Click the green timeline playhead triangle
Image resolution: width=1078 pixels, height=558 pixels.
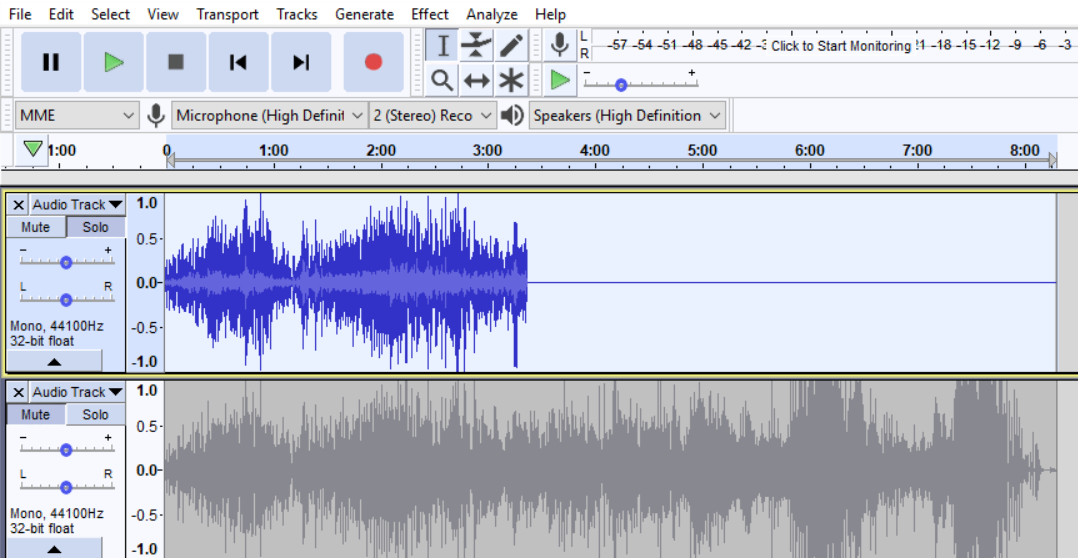pyautogui.click(x=32, y=148)
